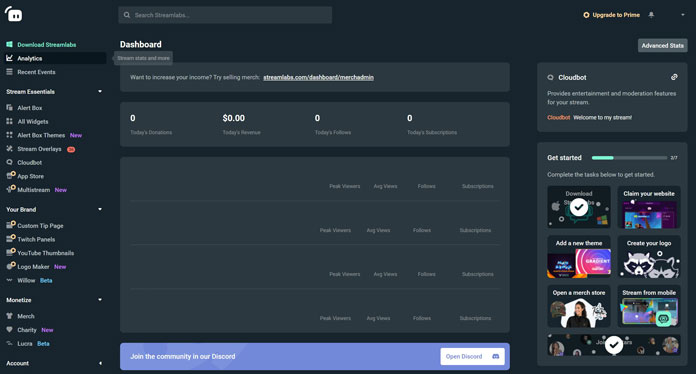Open the Add a new theme card

(579, 257)
